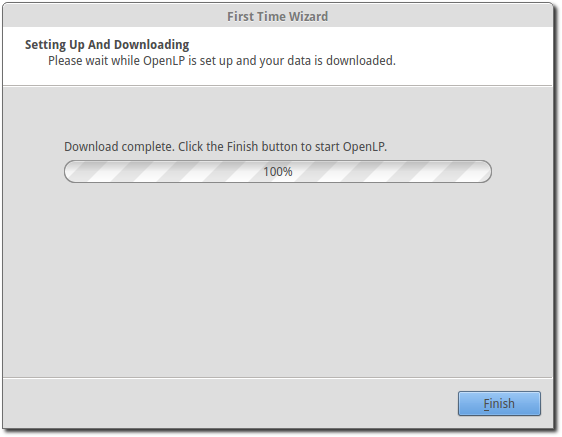Click the empty gray area below progress bar

(x=277, y=280)
